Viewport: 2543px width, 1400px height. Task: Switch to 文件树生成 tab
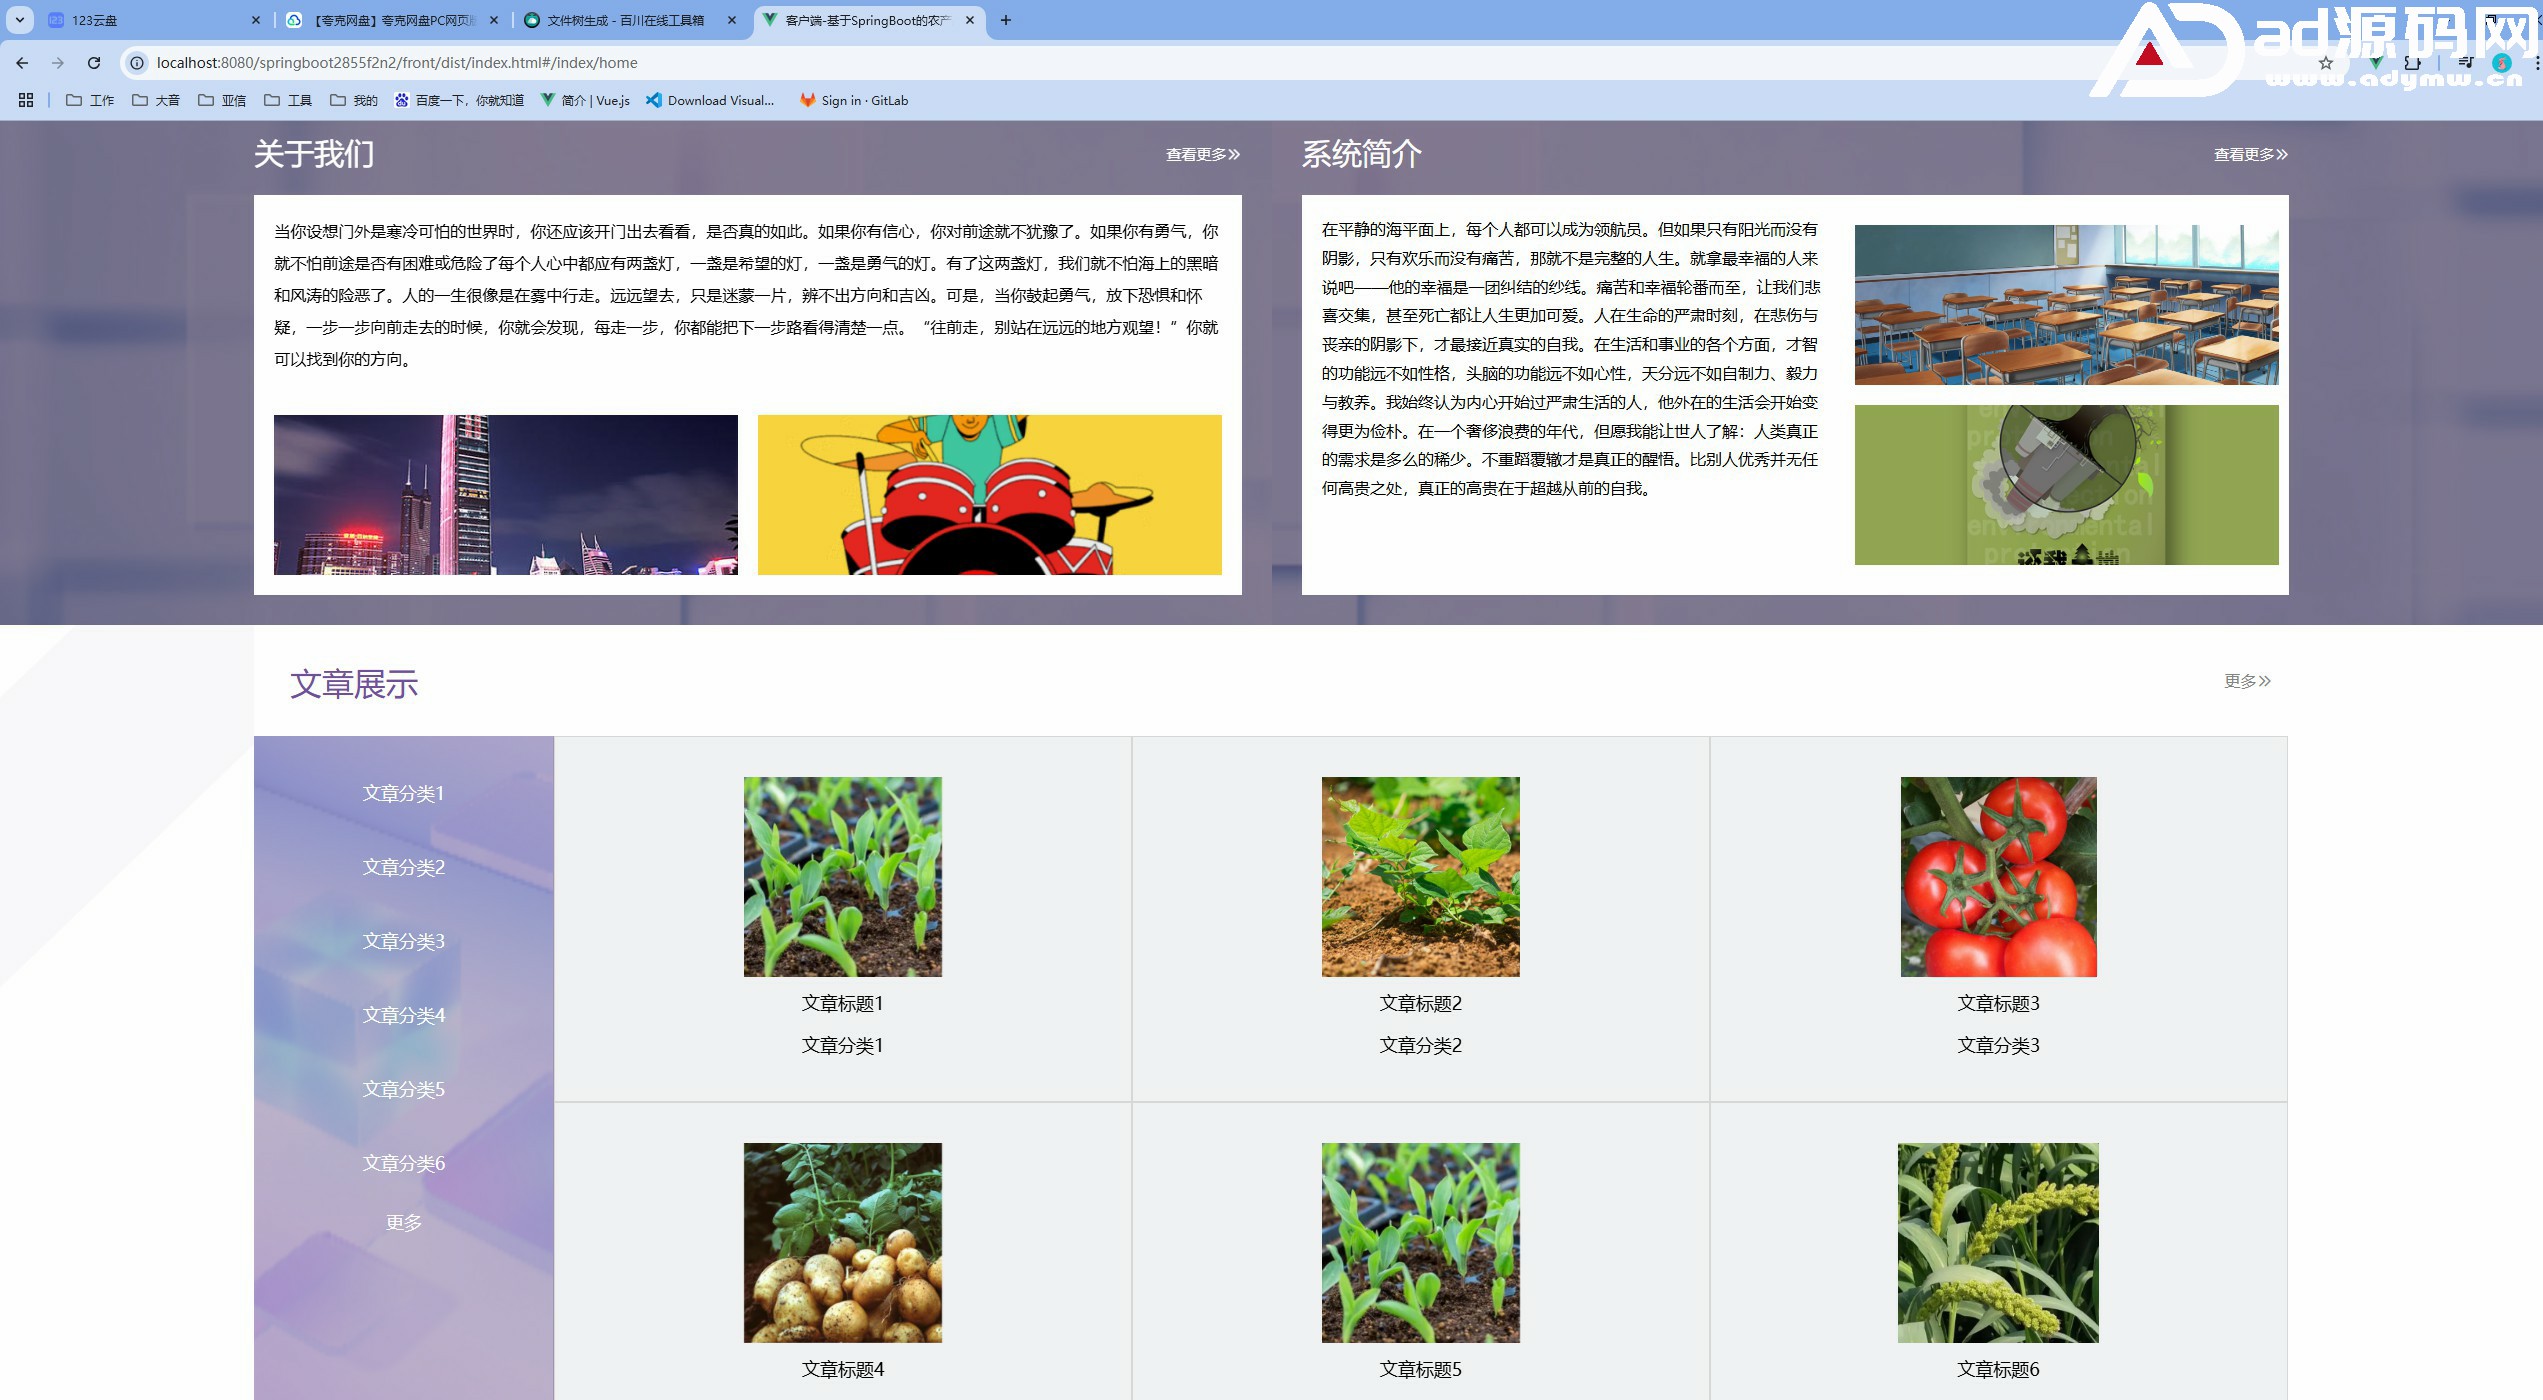click(625, 20)
